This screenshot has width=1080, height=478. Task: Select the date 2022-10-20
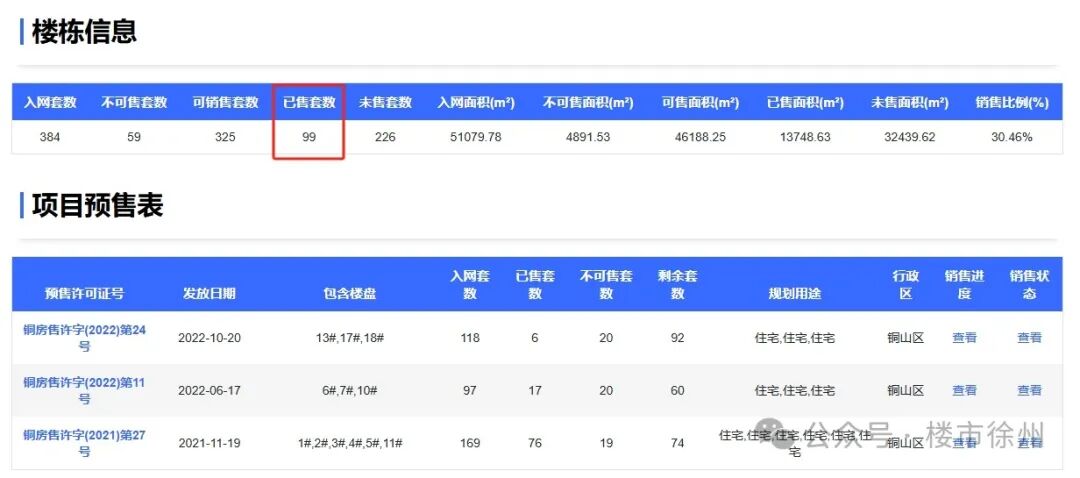click(209, 338)
